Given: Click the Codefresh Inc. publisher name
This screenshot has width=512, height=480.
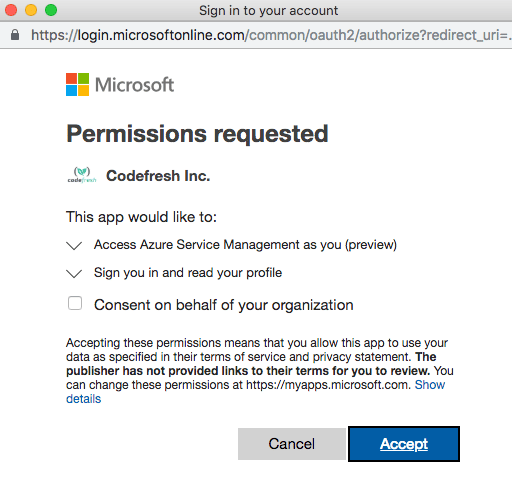Looking at the screenshot, I should 158,176.
